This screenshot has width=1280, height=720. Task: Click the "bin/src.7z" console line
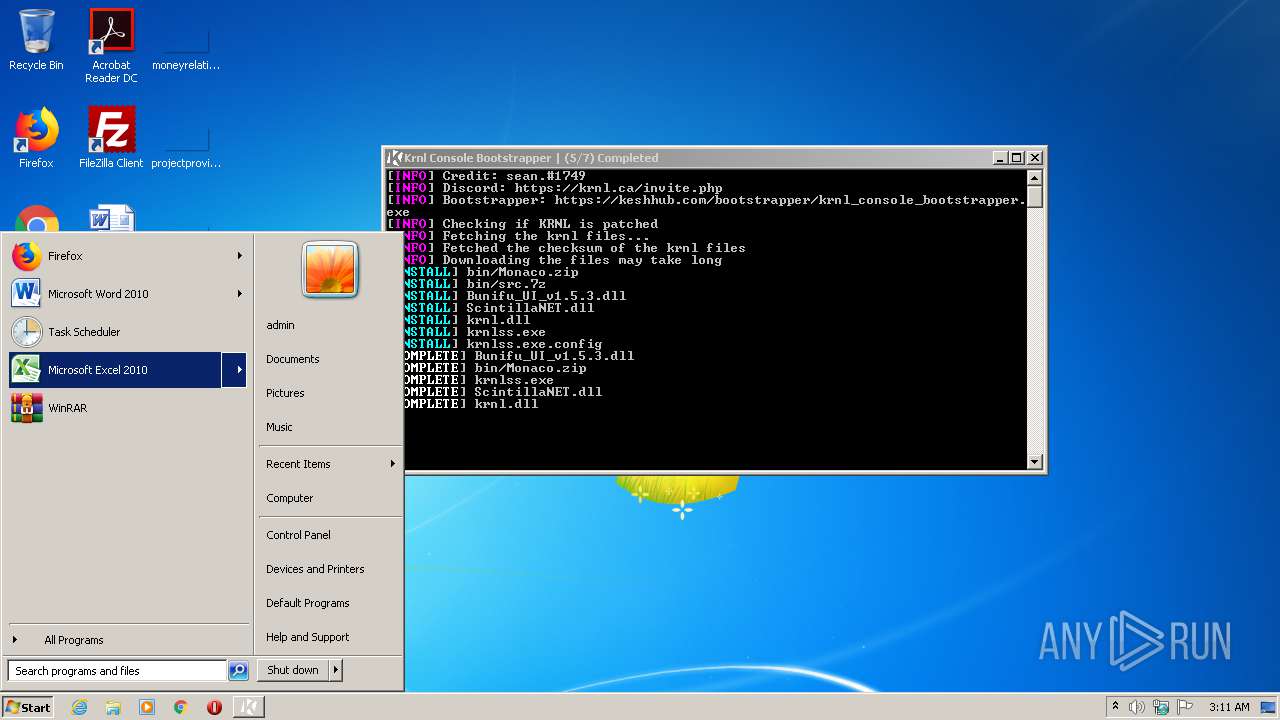[x=475, y=284]
